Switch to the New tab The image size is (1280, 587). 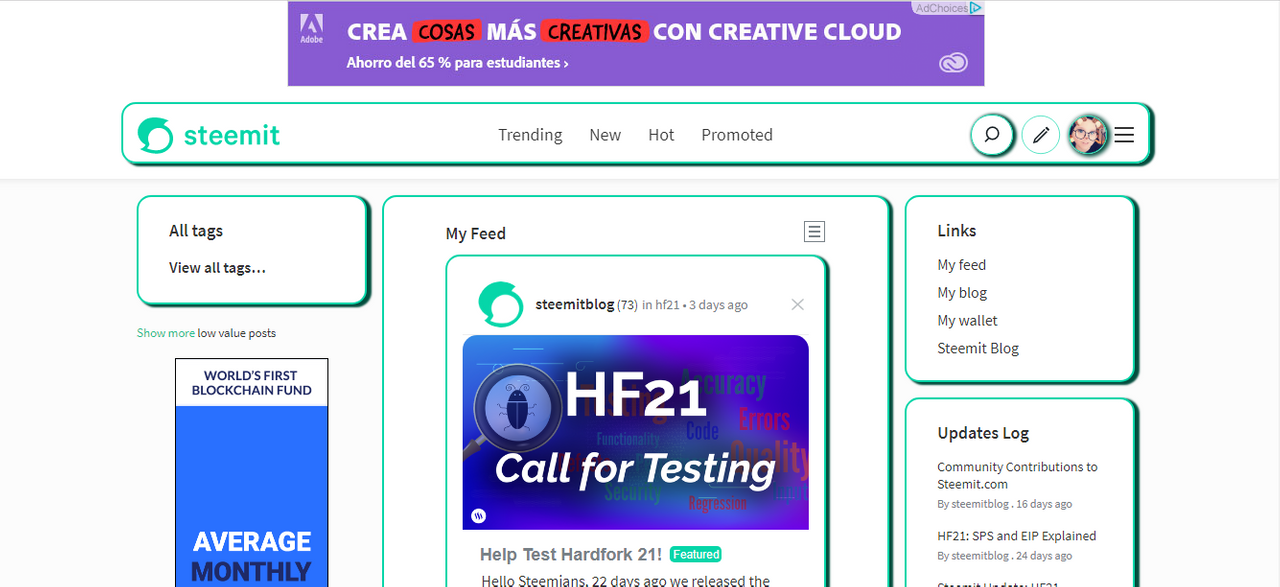(x=605, y=135)
